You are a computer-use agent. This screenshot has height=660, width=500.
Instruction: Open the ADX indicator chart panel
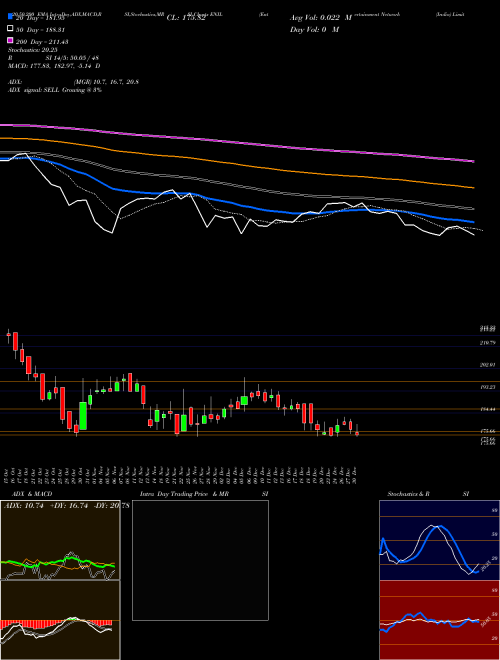[x=60, y=540]
